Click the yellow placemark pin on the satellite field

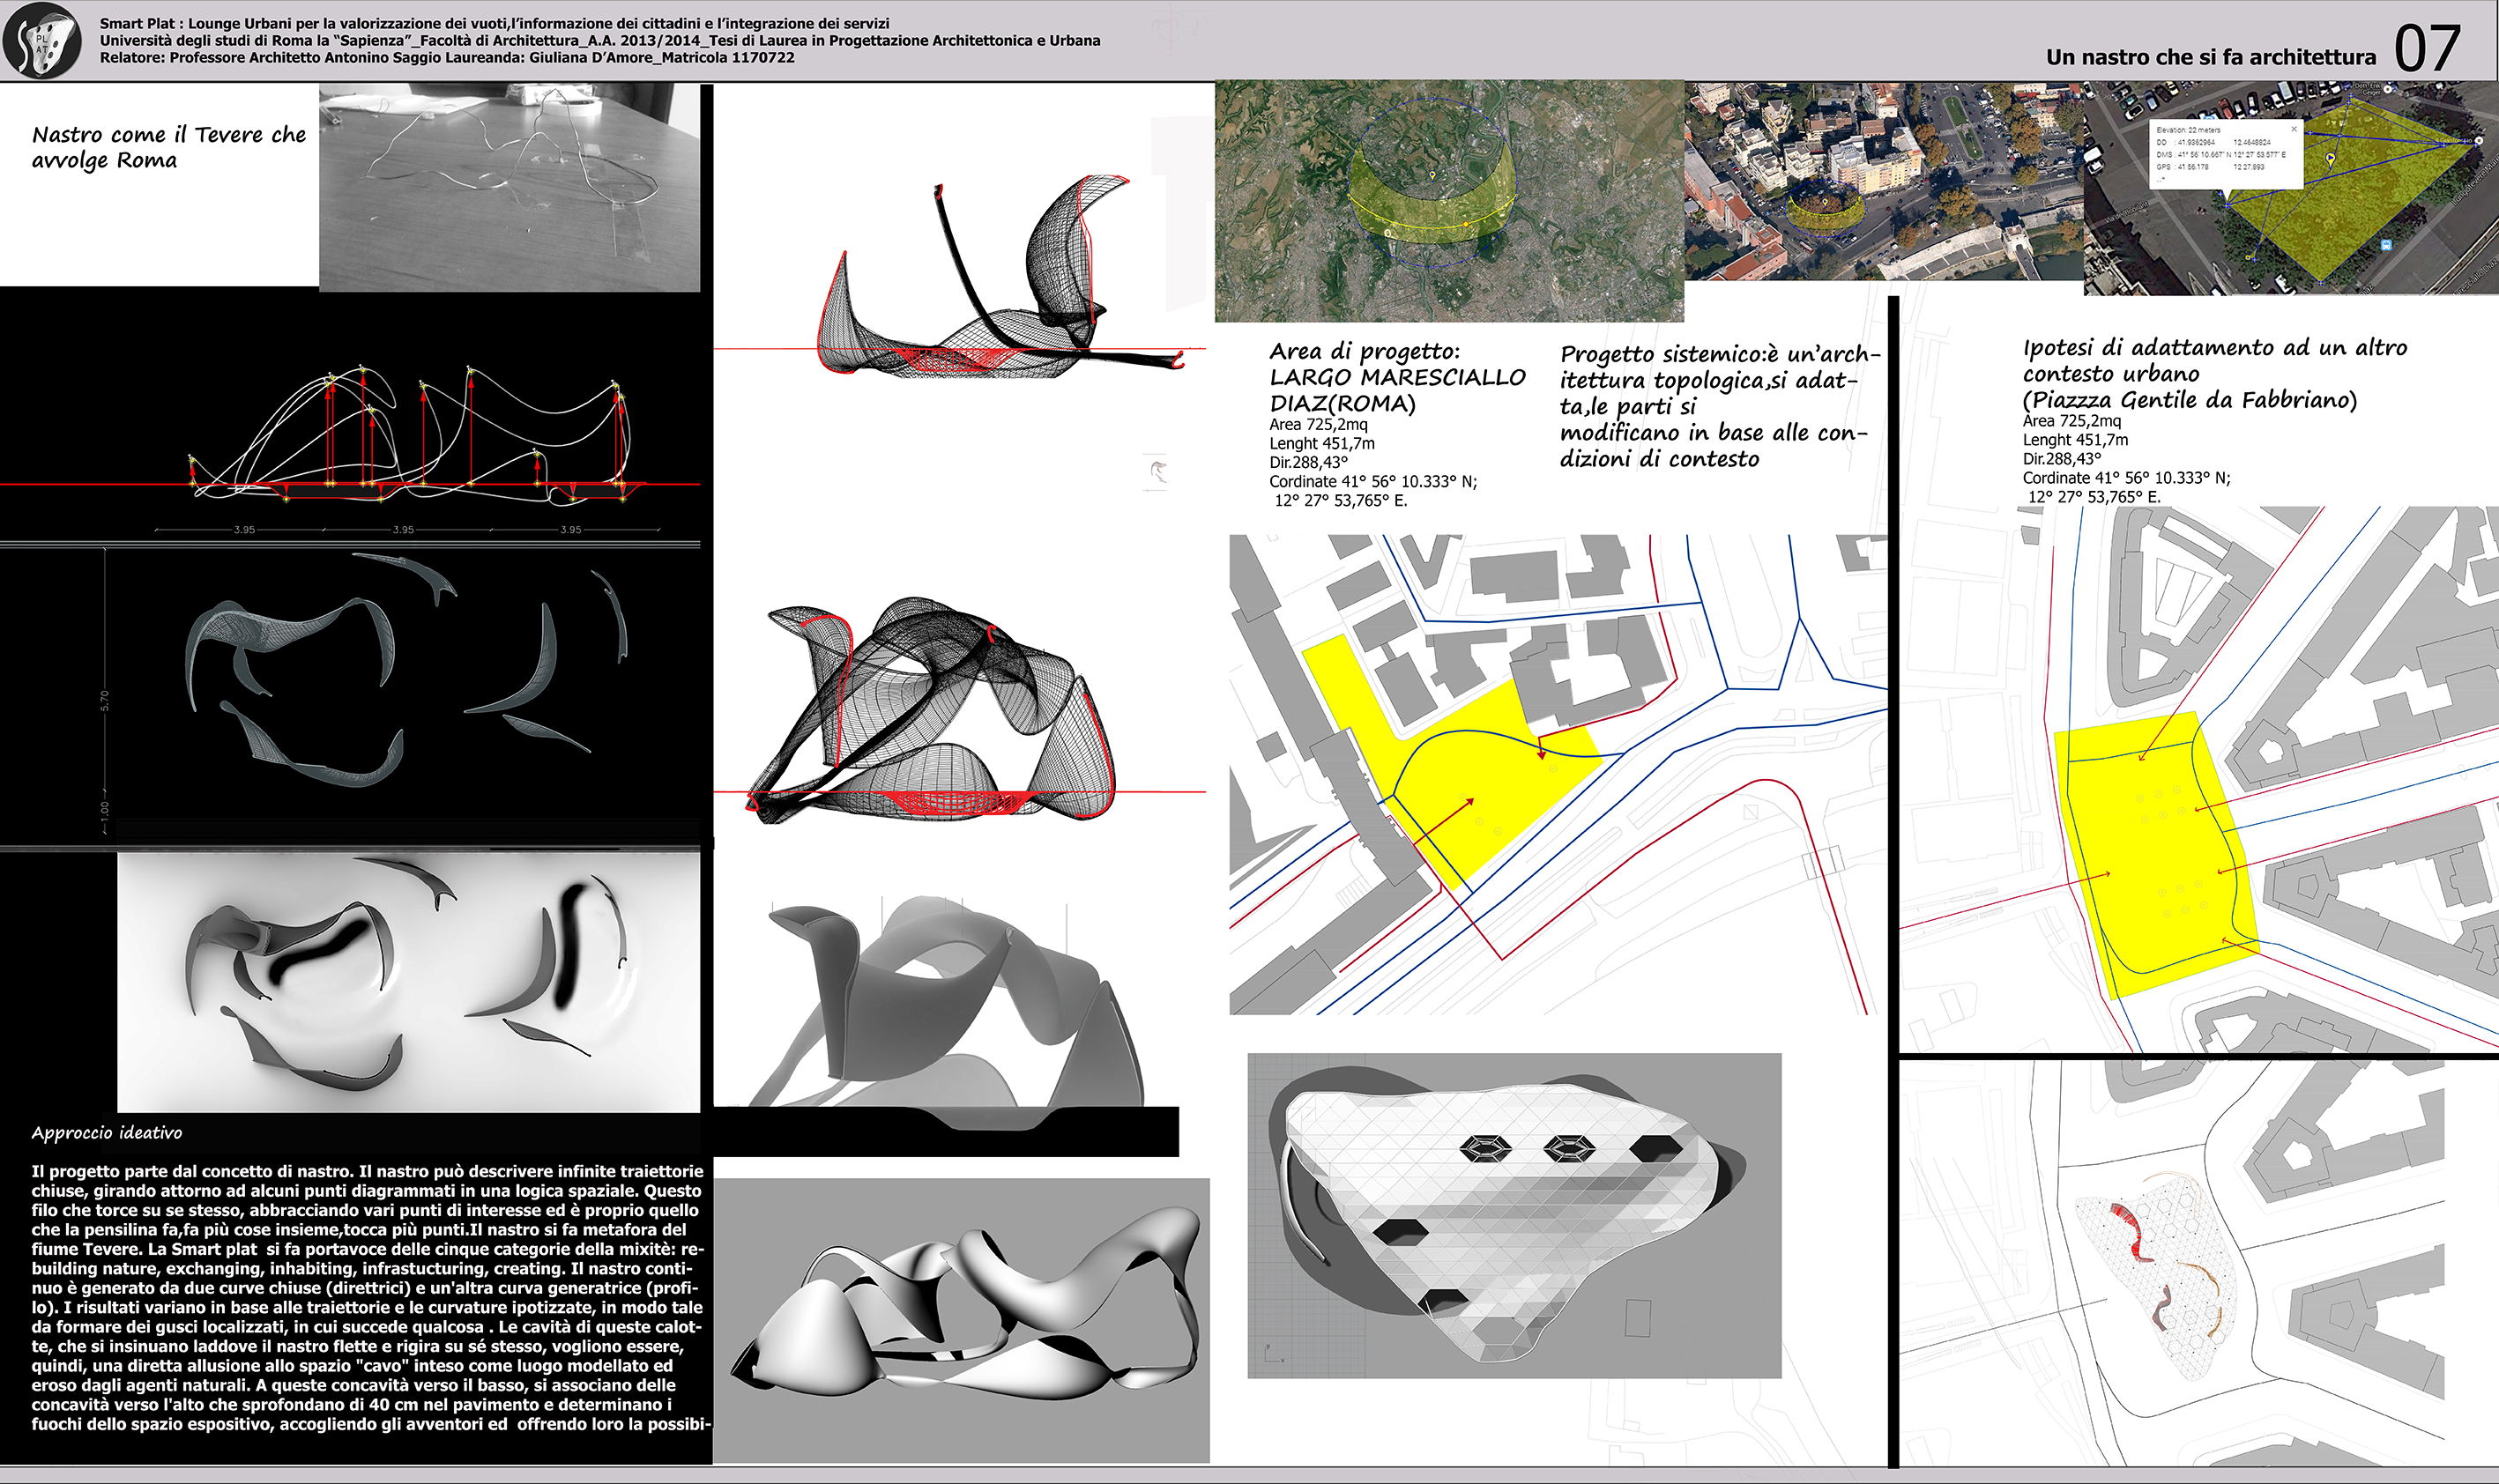2330,159
